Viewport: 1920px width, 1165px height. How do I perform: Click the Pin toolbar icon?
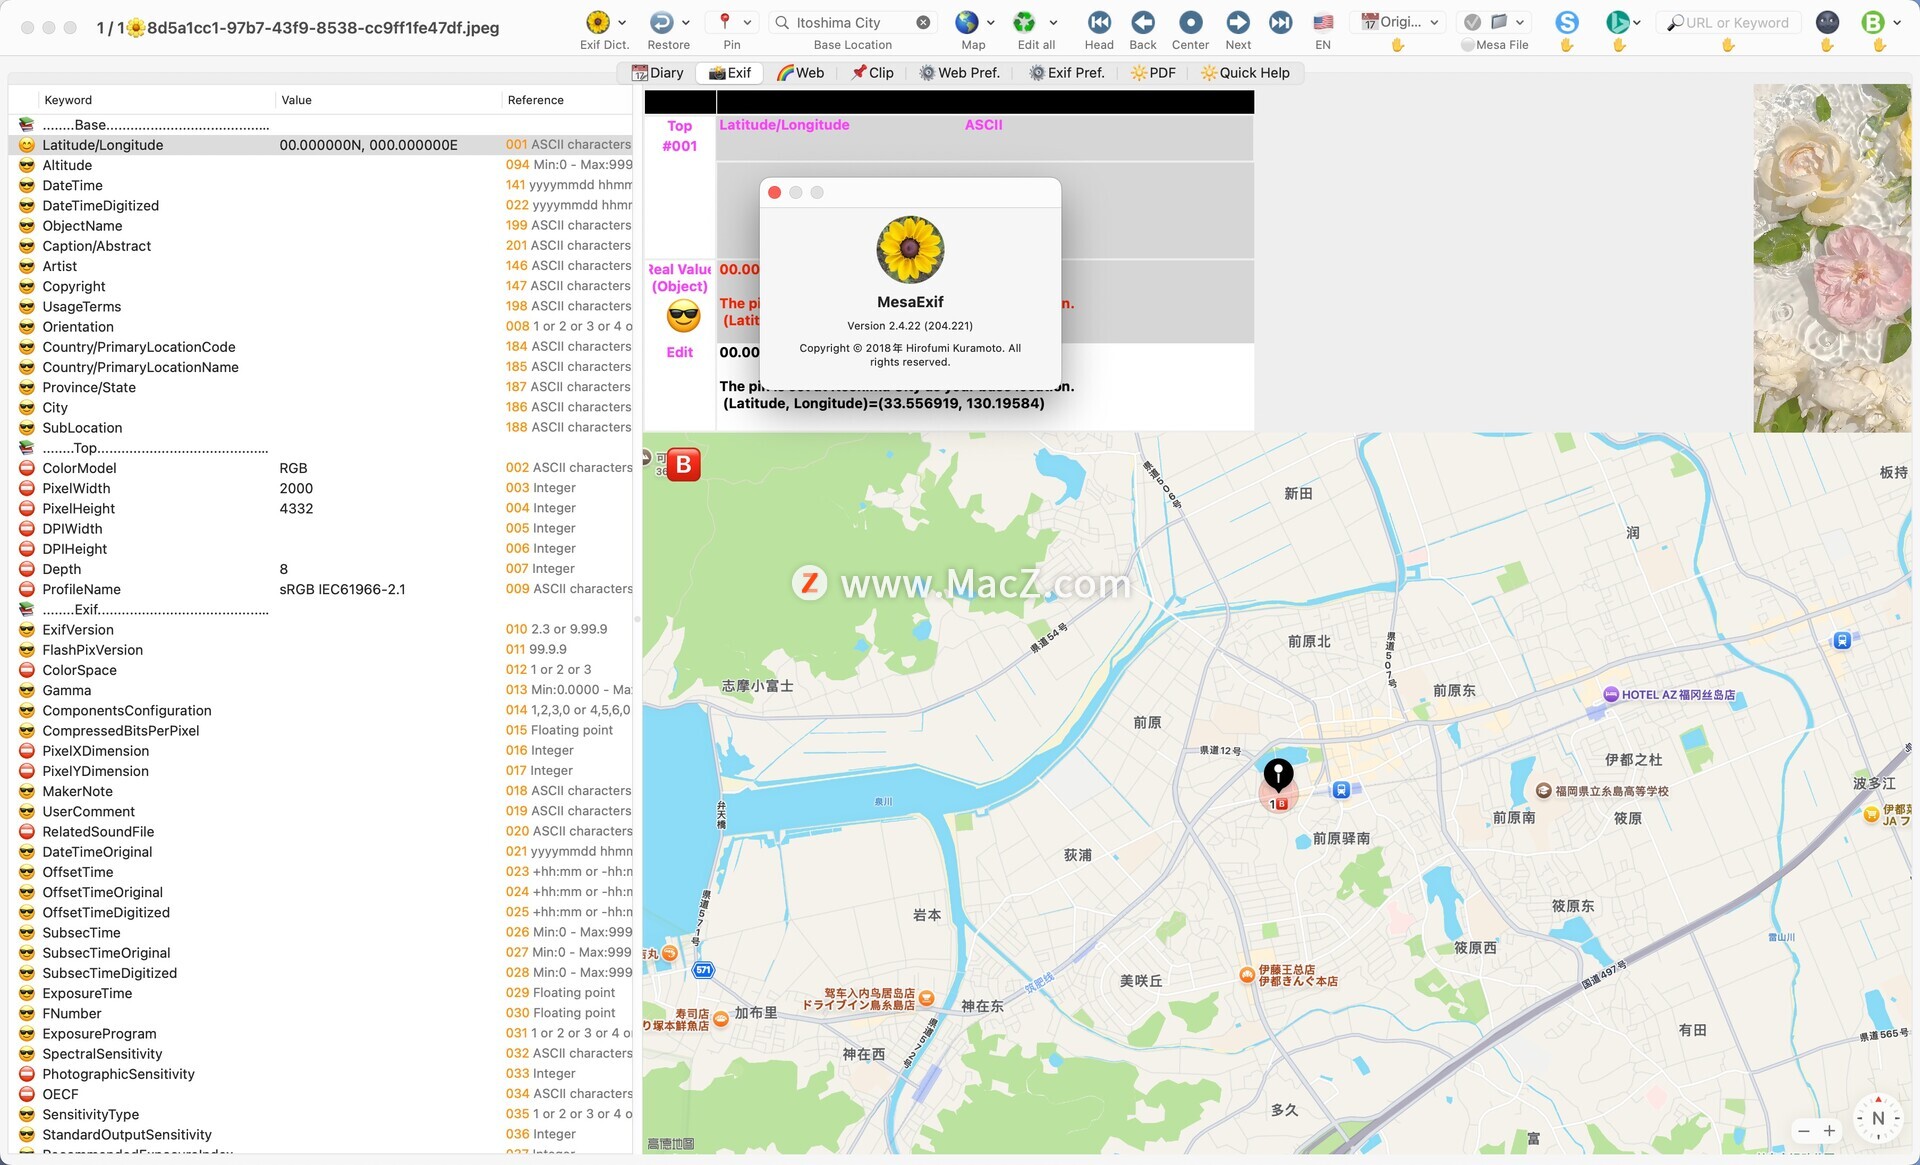click(725, 22)
